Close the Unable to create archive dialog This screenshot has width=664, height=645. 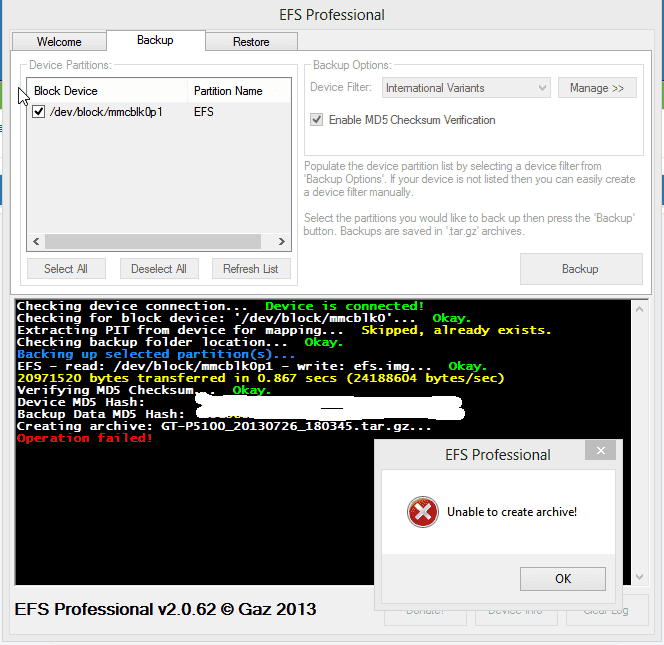[600, 450]
